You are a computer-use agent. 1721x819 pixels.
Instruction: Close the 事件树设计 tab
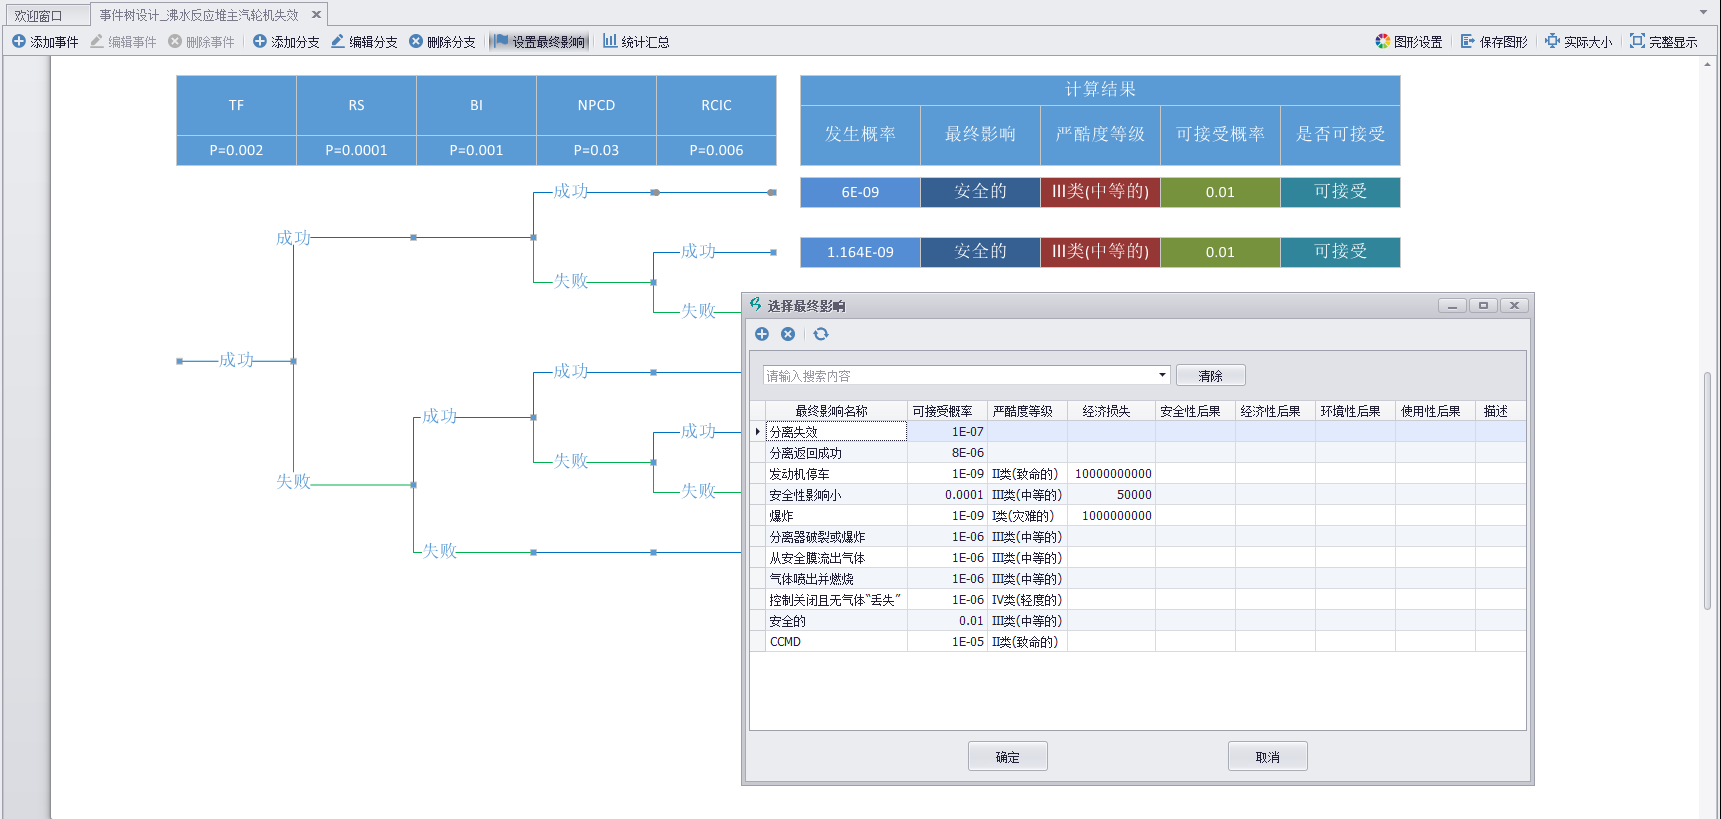(316, 15)
